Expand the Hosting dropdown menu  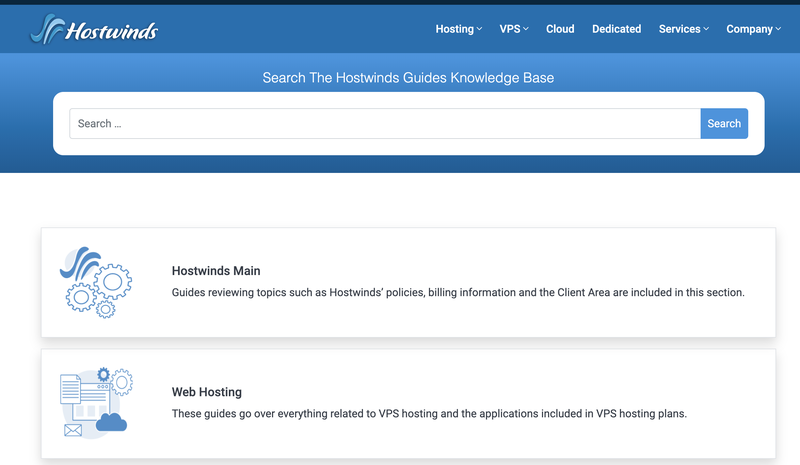click(459, 29)
